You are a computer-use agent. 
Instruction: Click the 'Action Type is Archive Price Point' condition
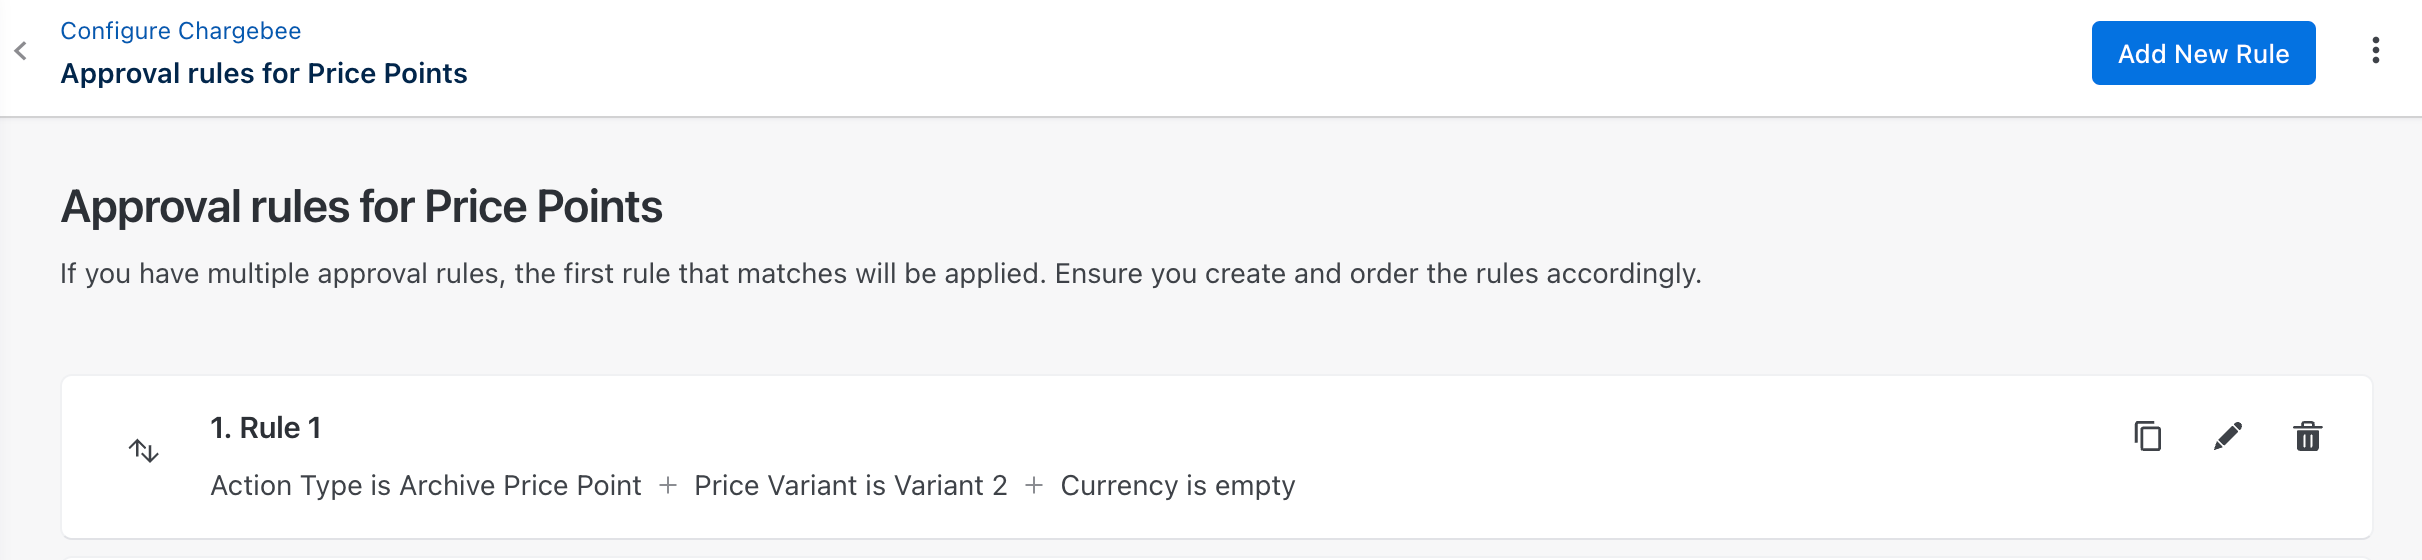click(425, 486)
